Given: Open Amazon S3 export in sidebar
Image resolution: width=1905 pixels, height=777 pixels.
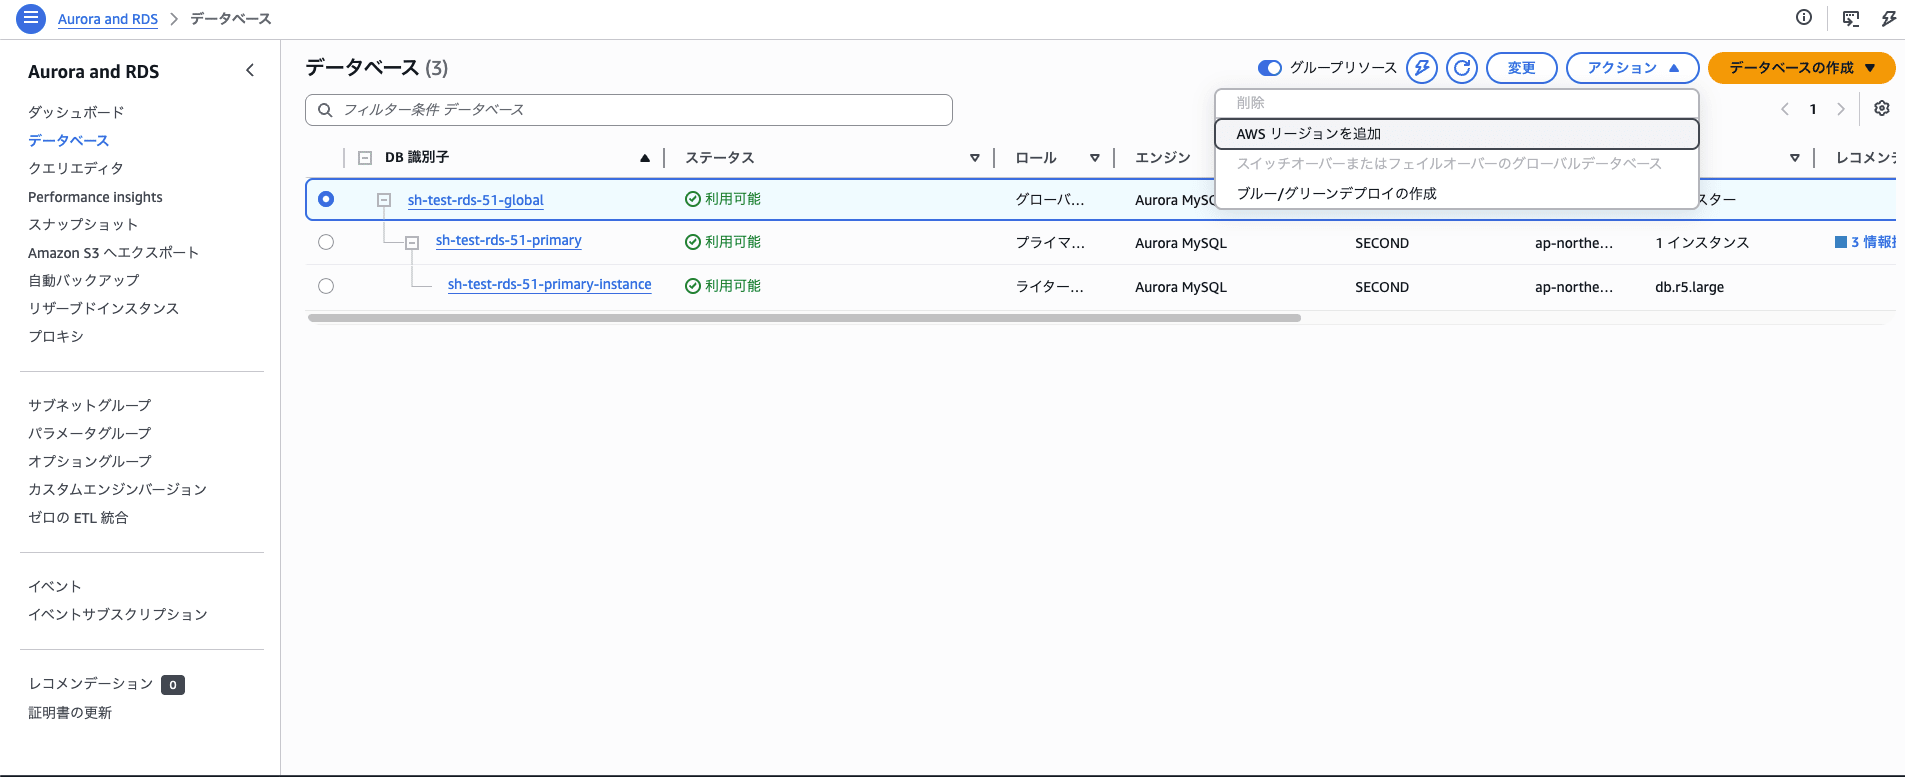Looking at the screenshot, I should click(x=113, y=252).
